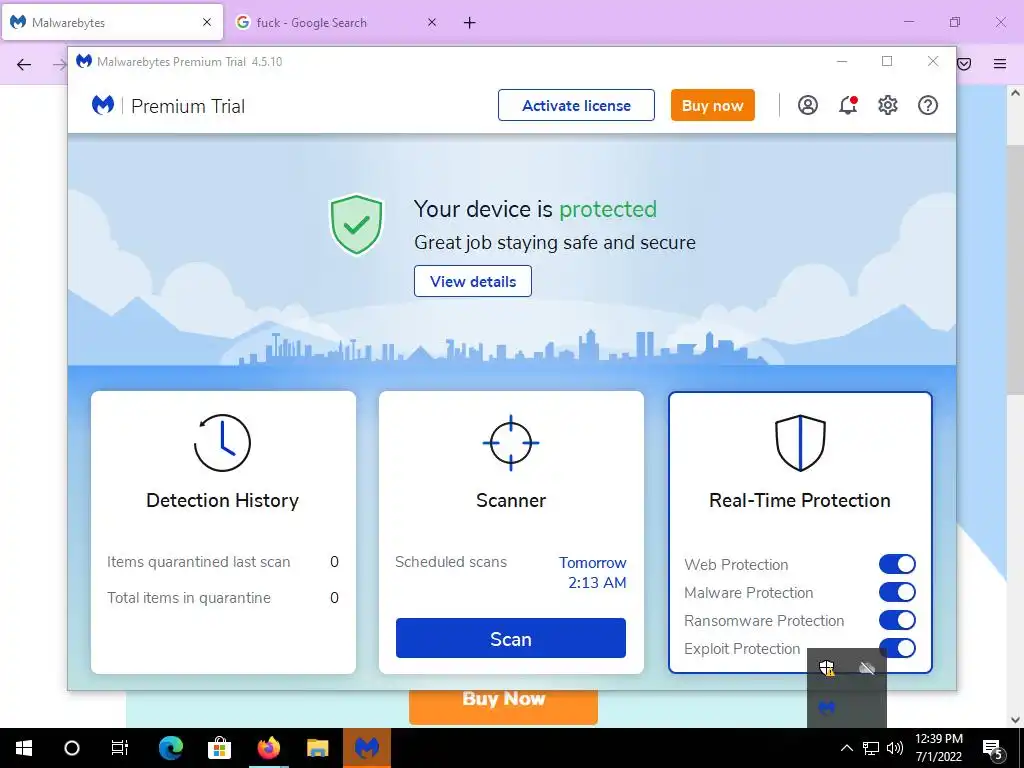1024x768 pixels.
Task: Open the Detection History card title
Action: point(222,500)
